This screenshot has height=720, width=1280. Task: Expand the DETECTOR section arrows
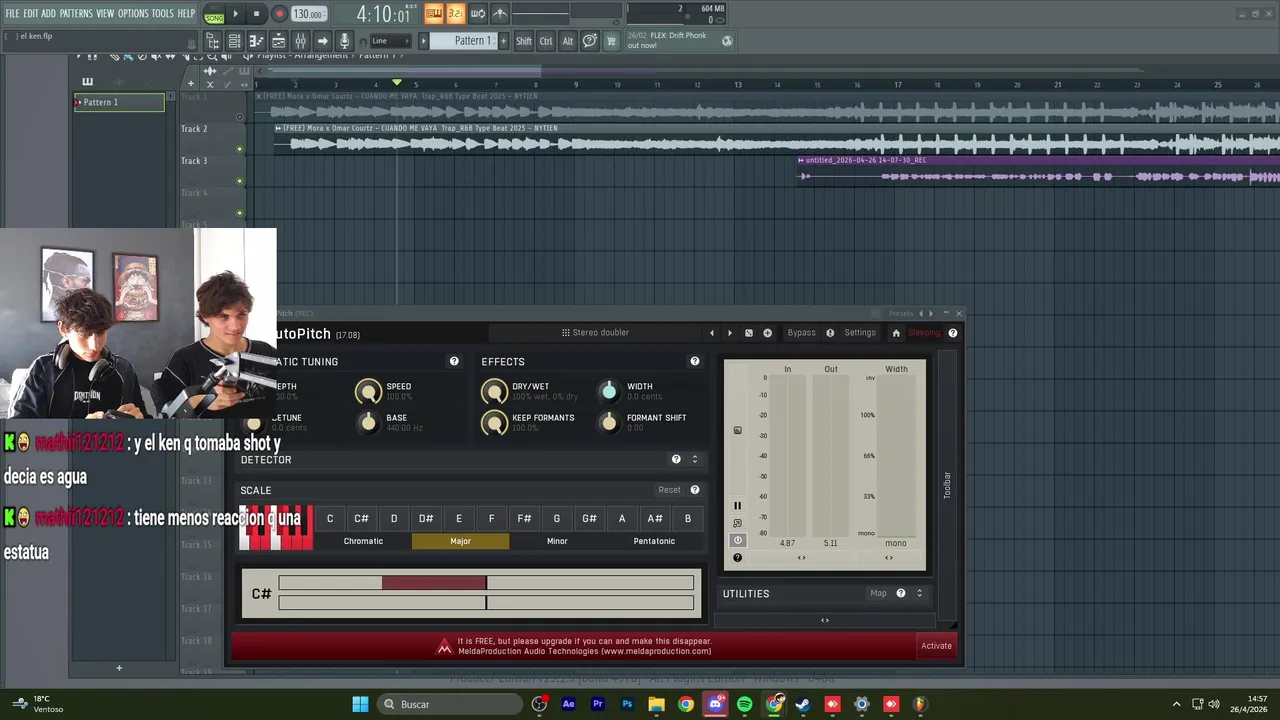tap(694, 459)
